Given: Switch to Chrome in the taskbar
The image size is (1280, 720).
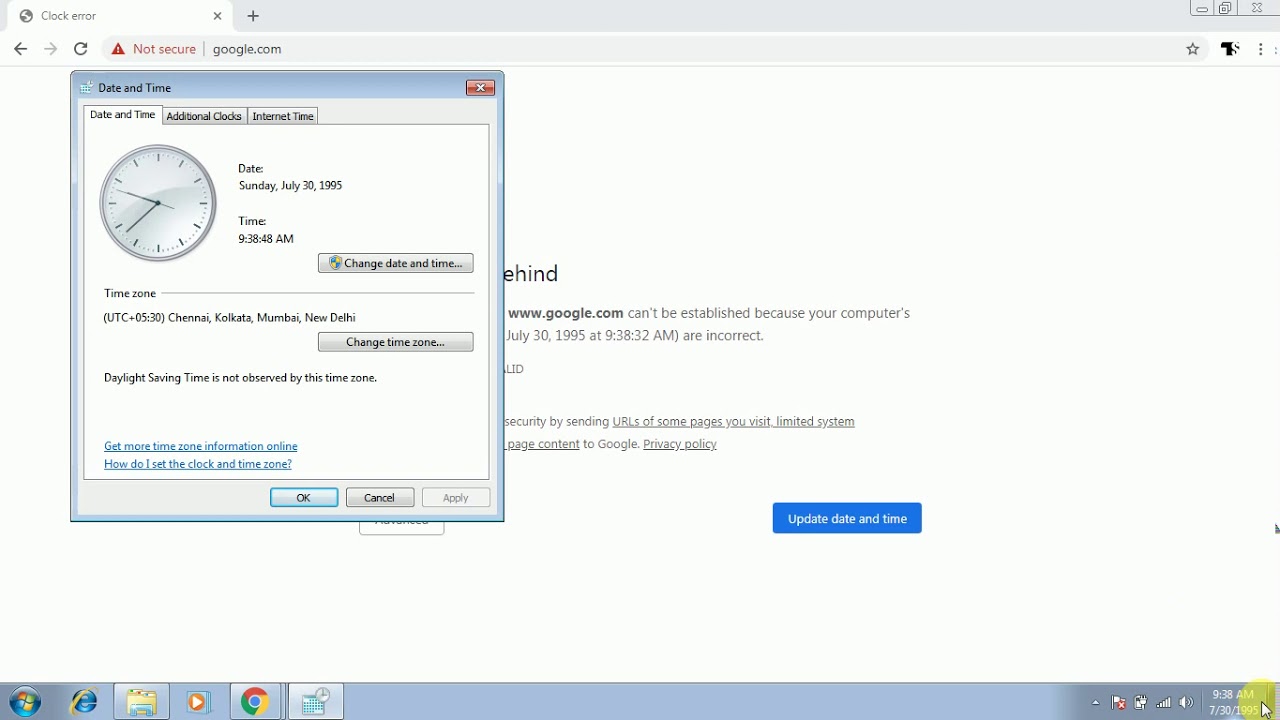Looking at the screenshot, I should (255, 702).
